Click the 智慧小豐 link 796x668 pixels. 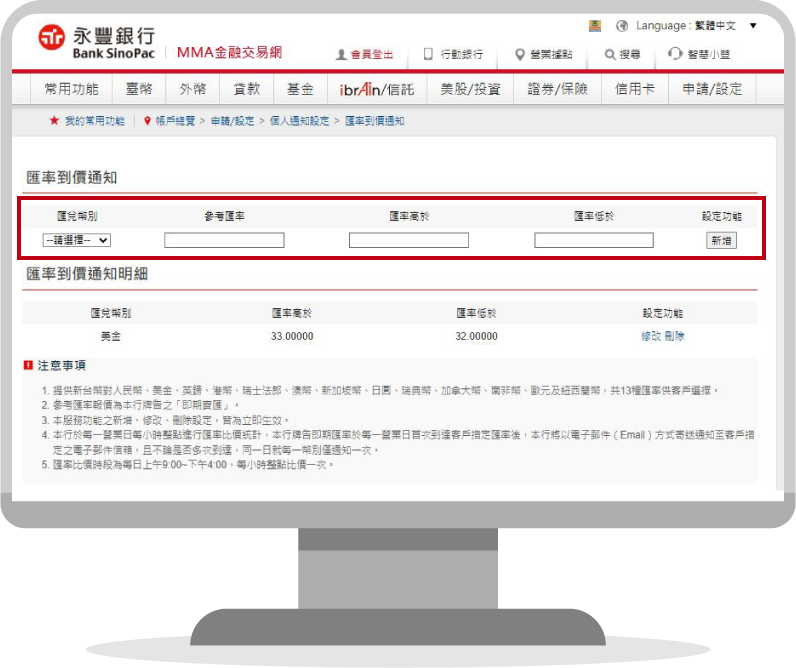pos(709,54)
